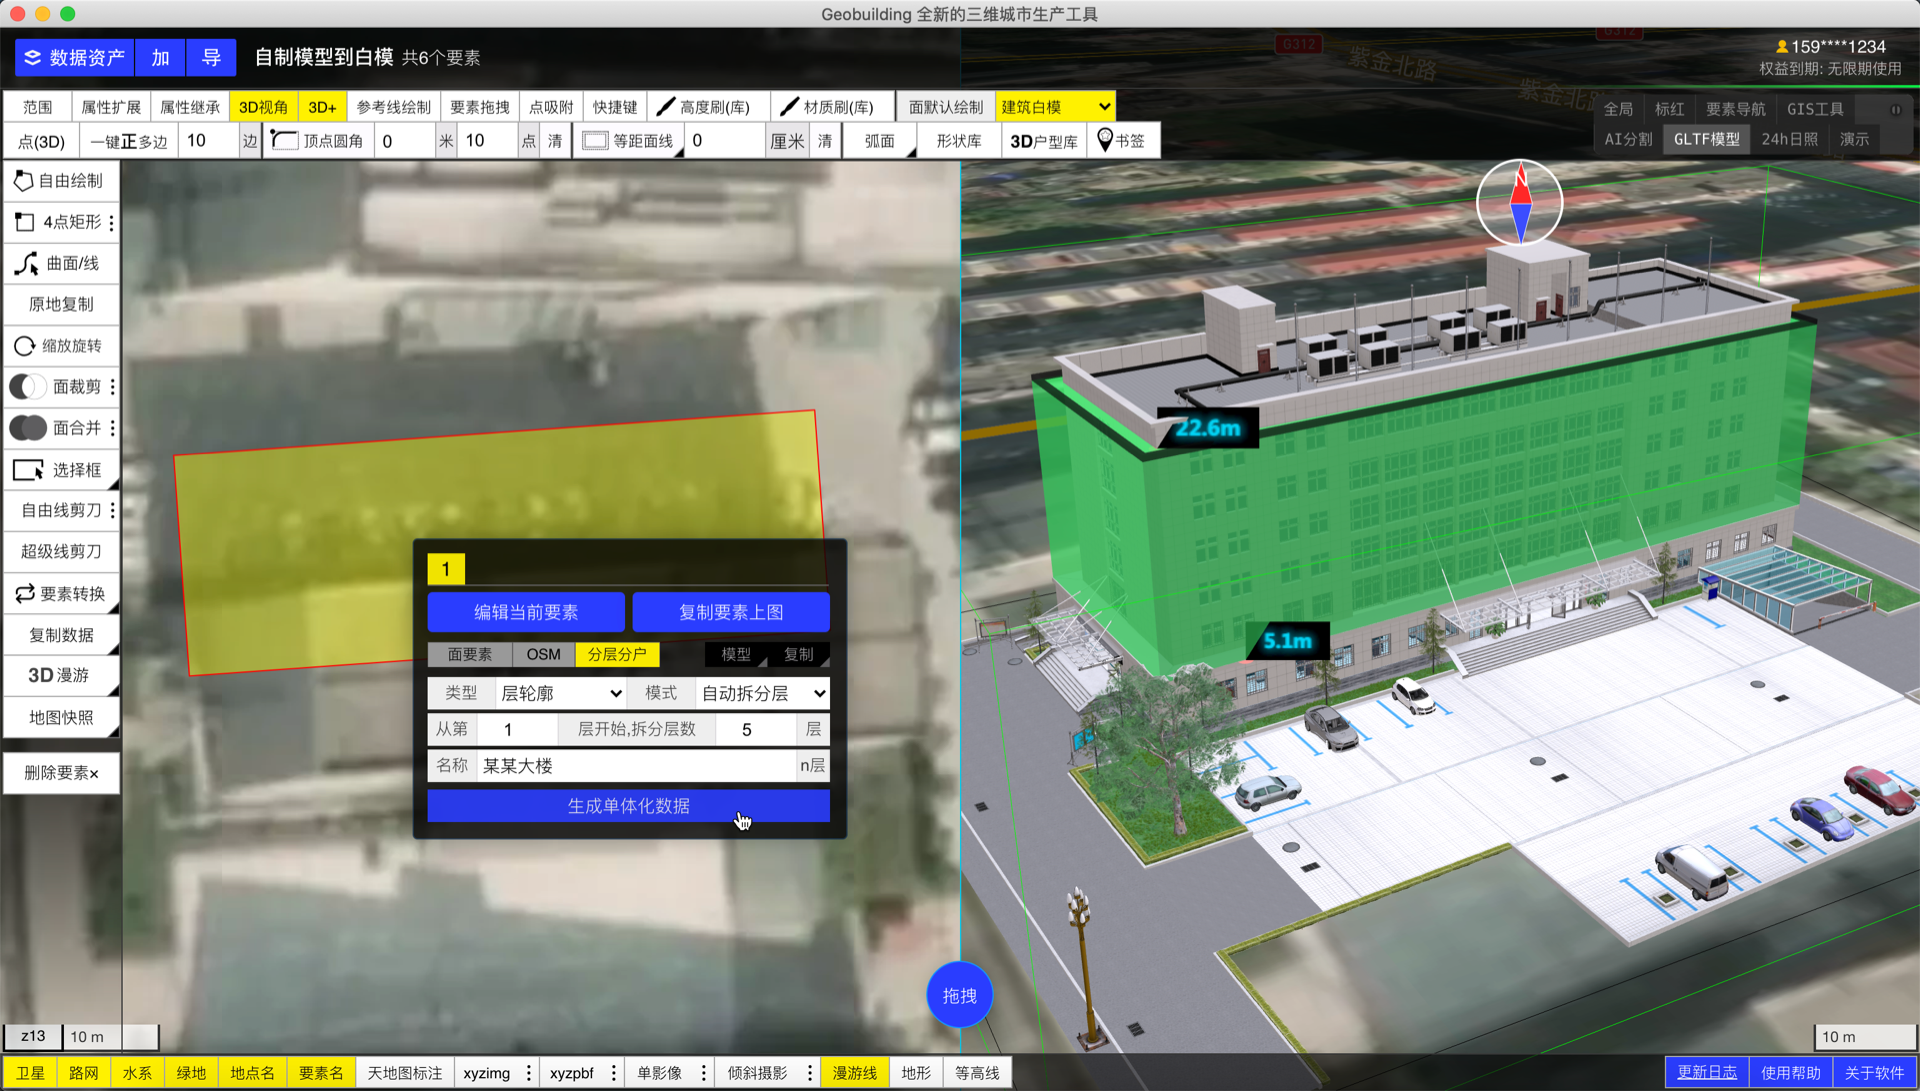Switch to the 分层分户 tab
The width and height of the screenshot is (1920, 1091).
tap(617, 654)
